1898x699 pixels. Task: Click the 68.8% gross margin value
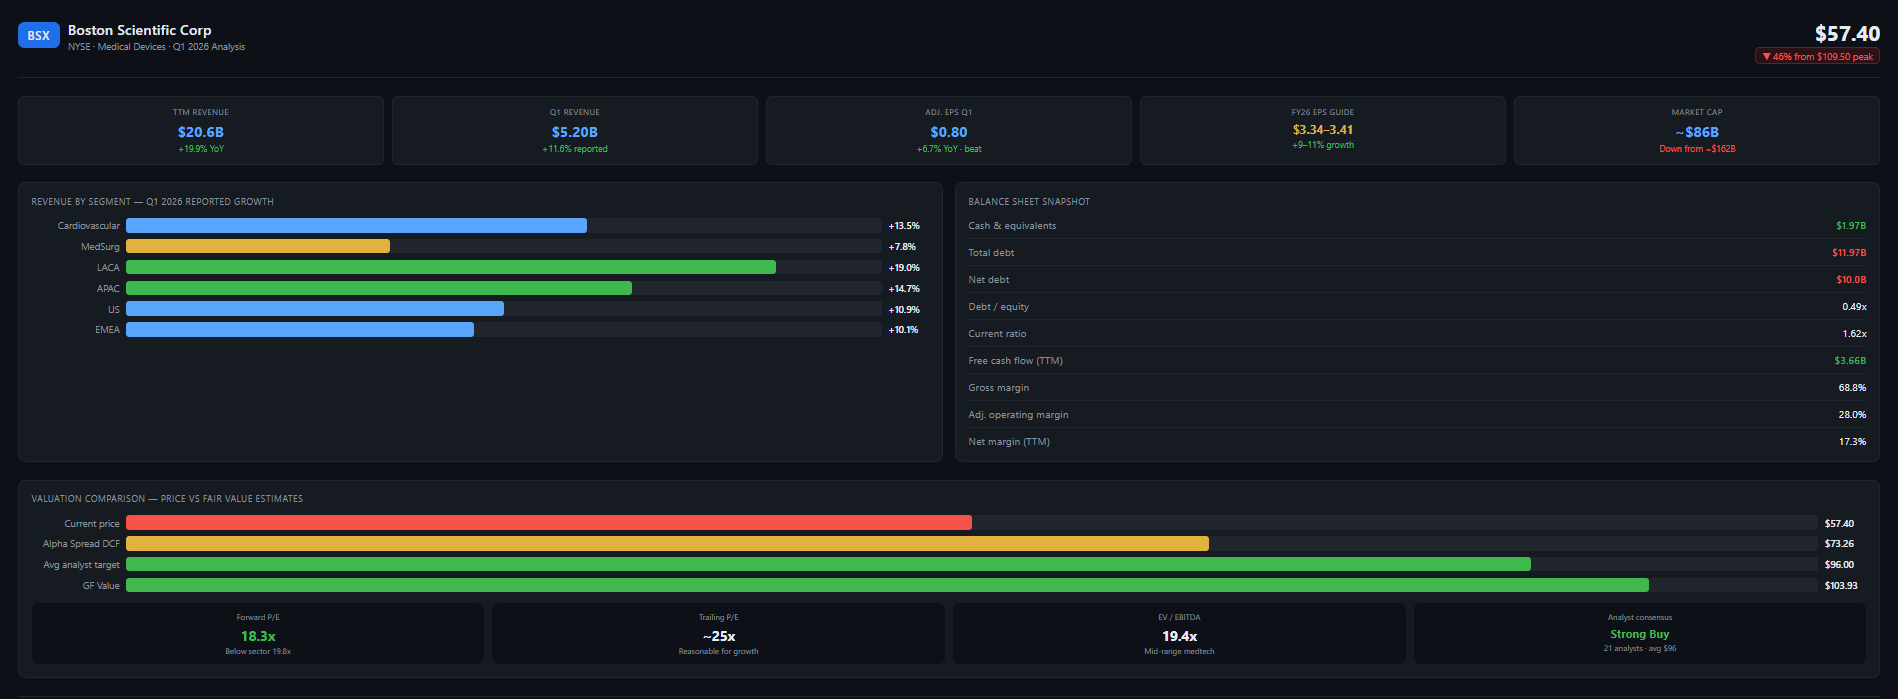pyautogui.click(x=1852, y=388)
